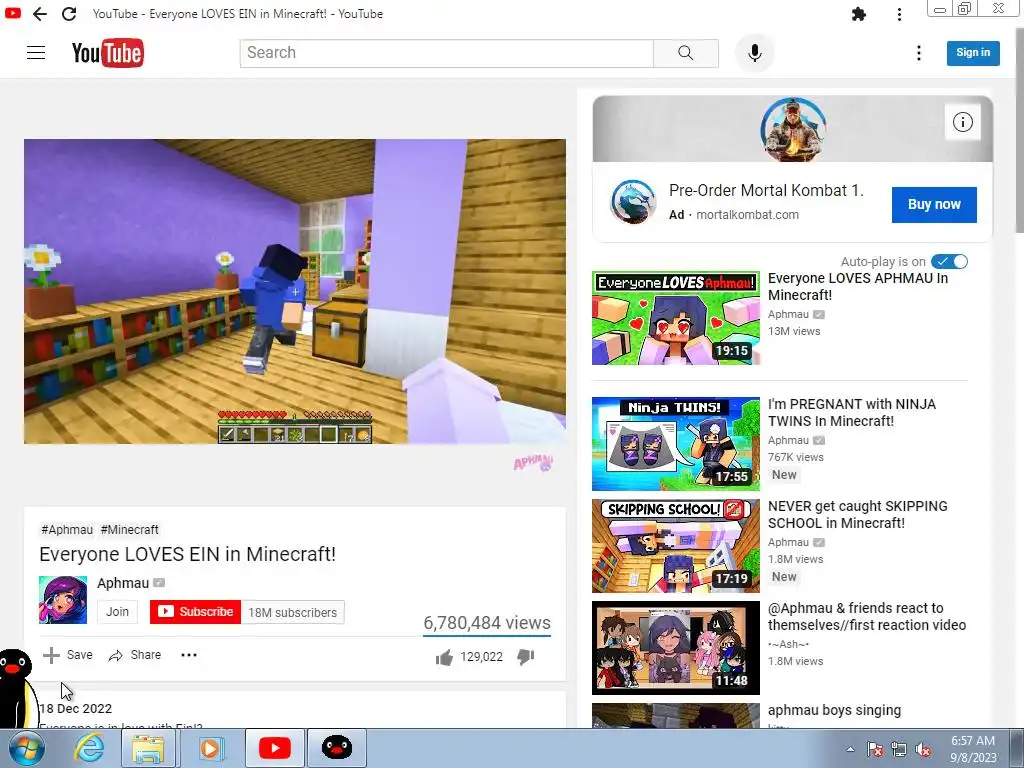The height and width of the screenshot is (768, 1024).
Task: Click the 18 Dec 2022 date
Action: [76, 709]
